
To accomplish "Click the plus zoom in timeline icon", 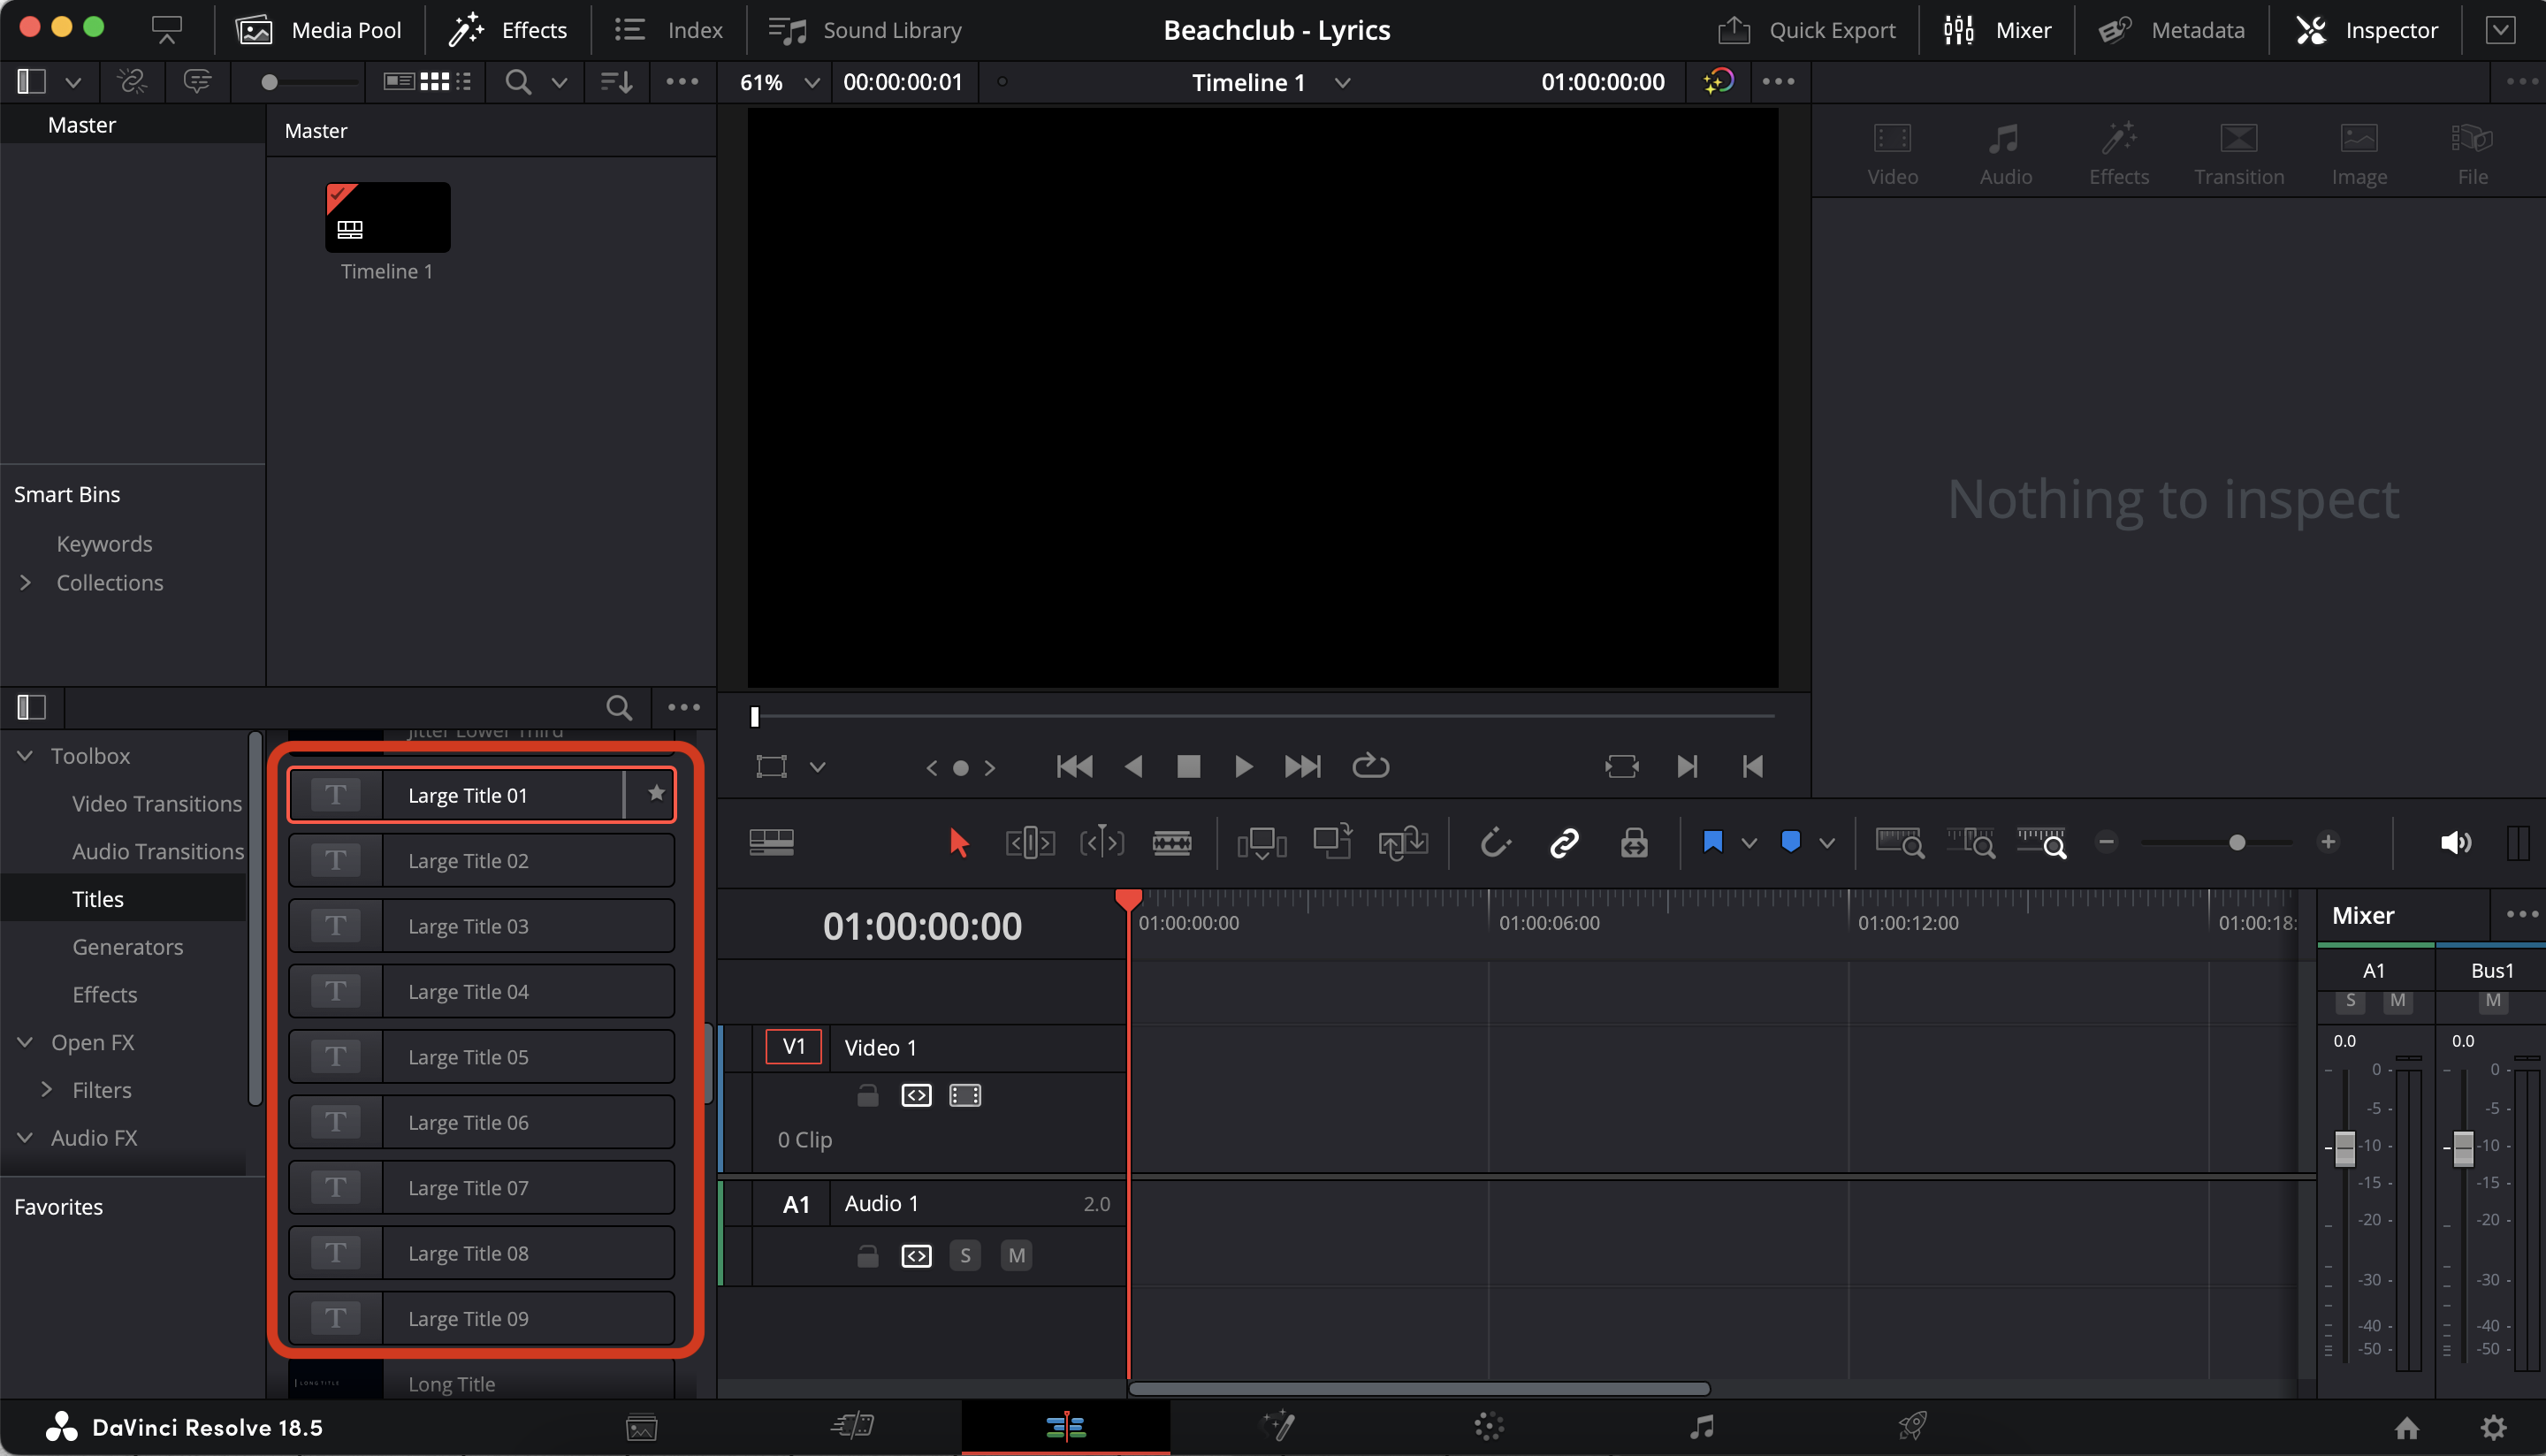I will coord(2328,842).
